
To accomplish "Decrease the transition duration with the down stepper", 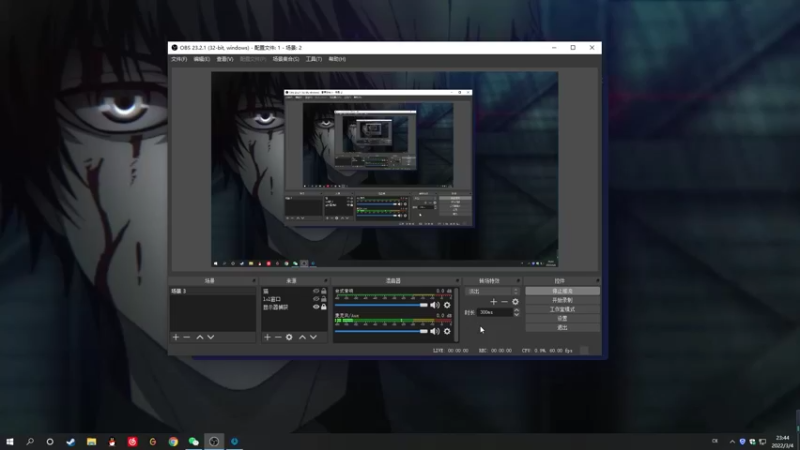I will 516,315.
